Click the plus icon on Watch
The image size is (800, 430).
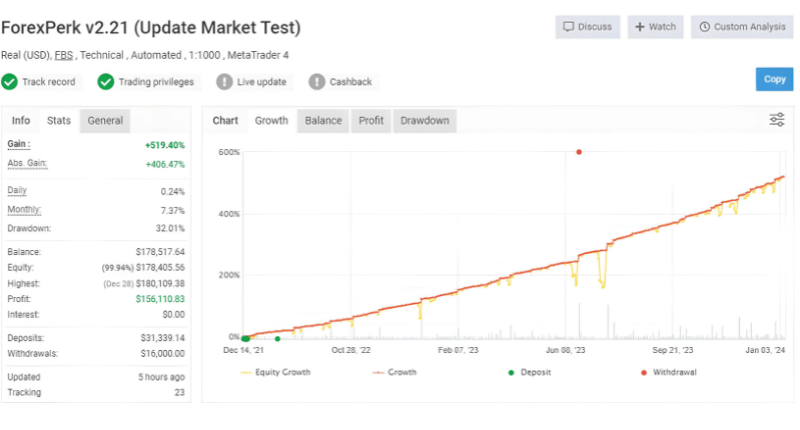tap(639, 27)
